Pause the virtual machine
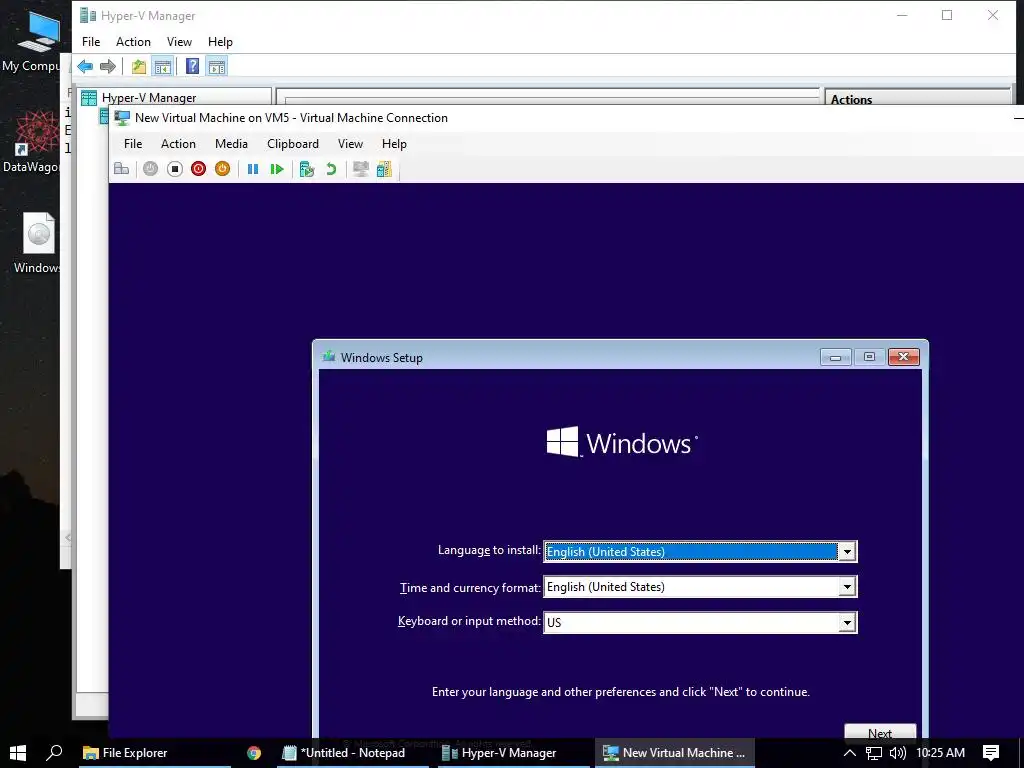1024x768 pixels. pyautogui.click(x=253, y=169)
